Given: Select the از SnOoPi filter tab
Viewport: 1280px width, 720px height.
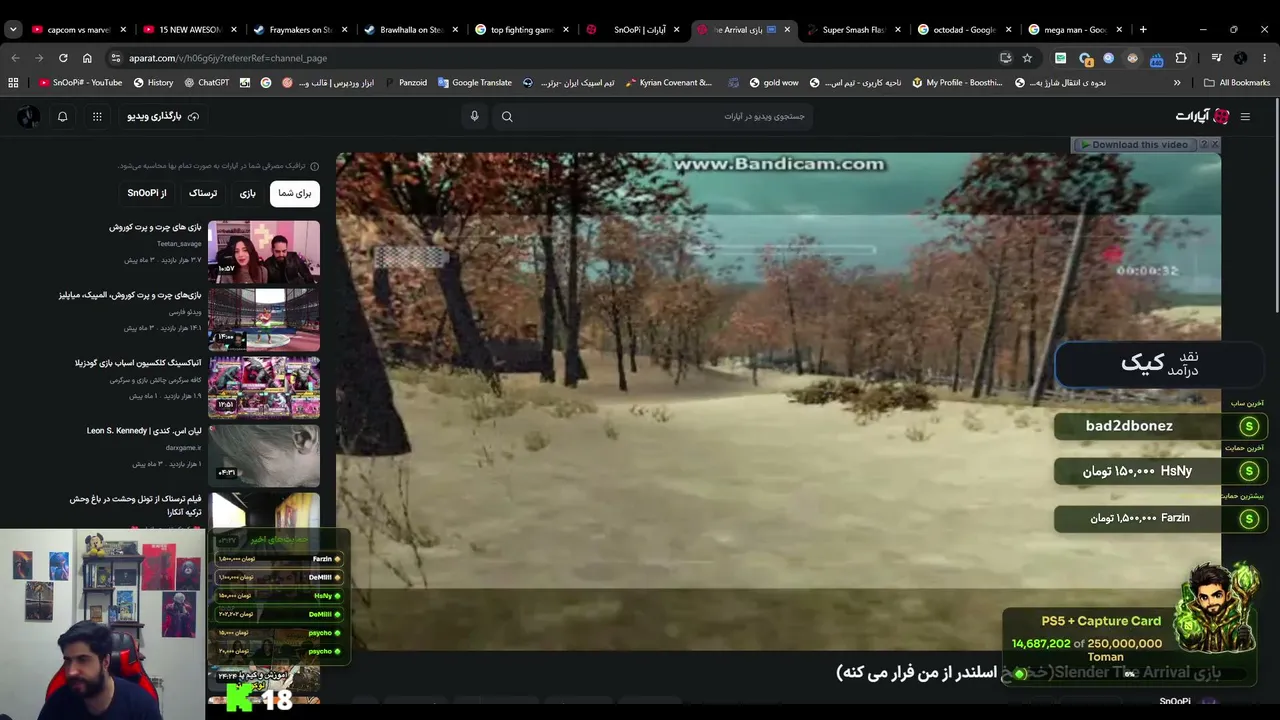Looking at the screenshot, I should tap(147, 193).
